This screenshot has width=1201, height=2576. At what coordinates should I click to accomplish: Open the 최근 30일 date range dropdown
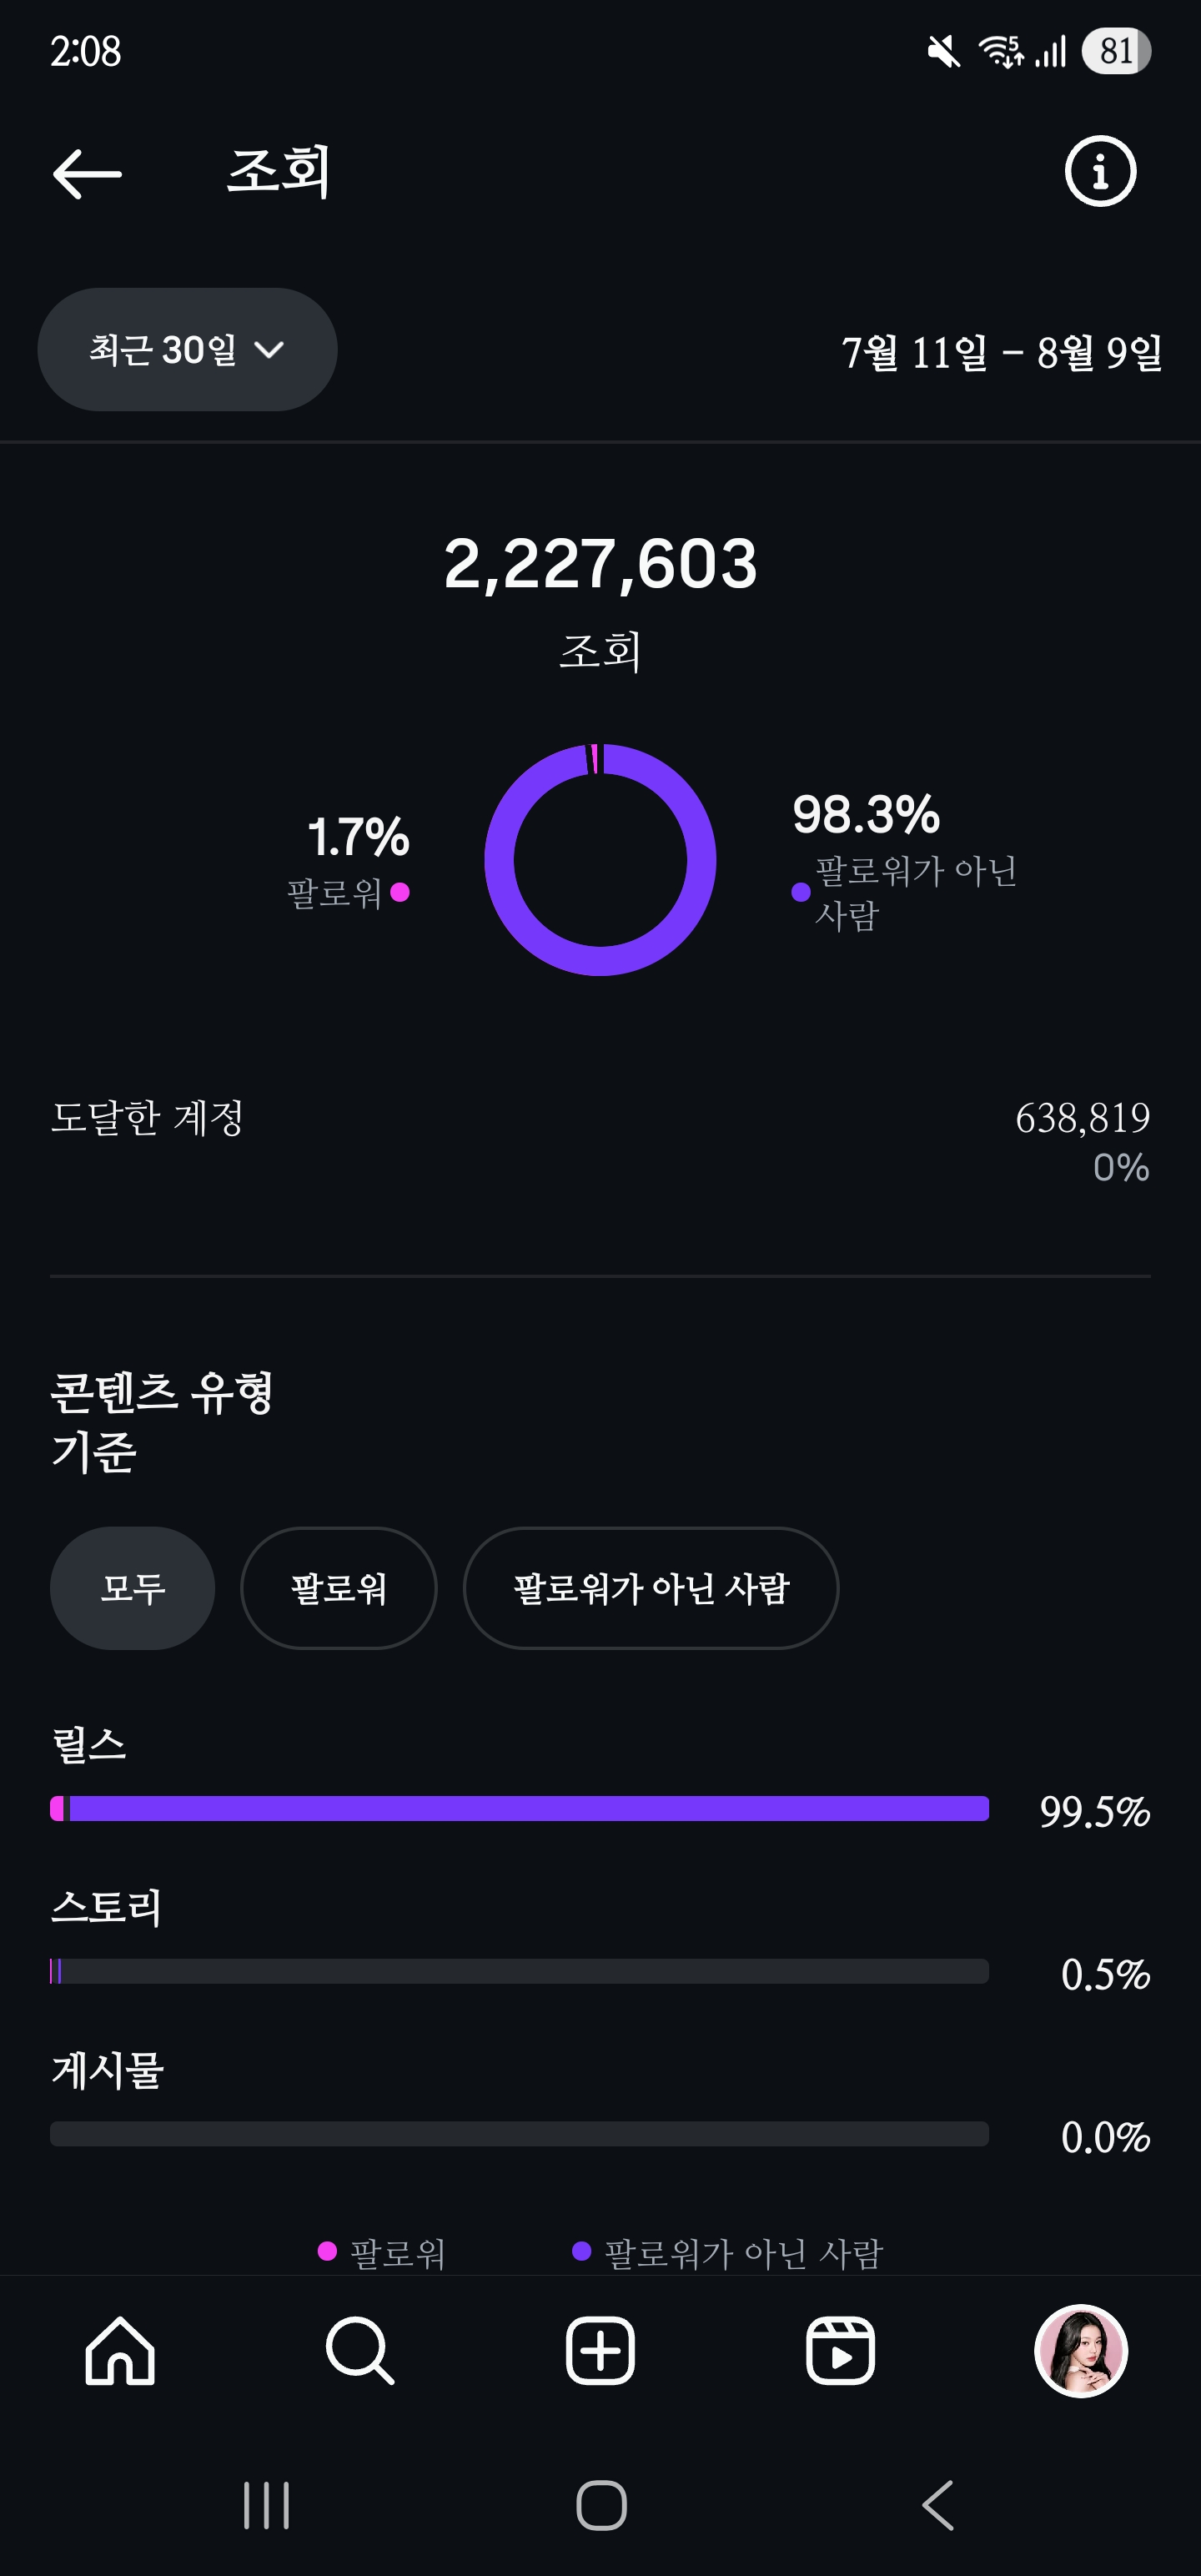187,350
